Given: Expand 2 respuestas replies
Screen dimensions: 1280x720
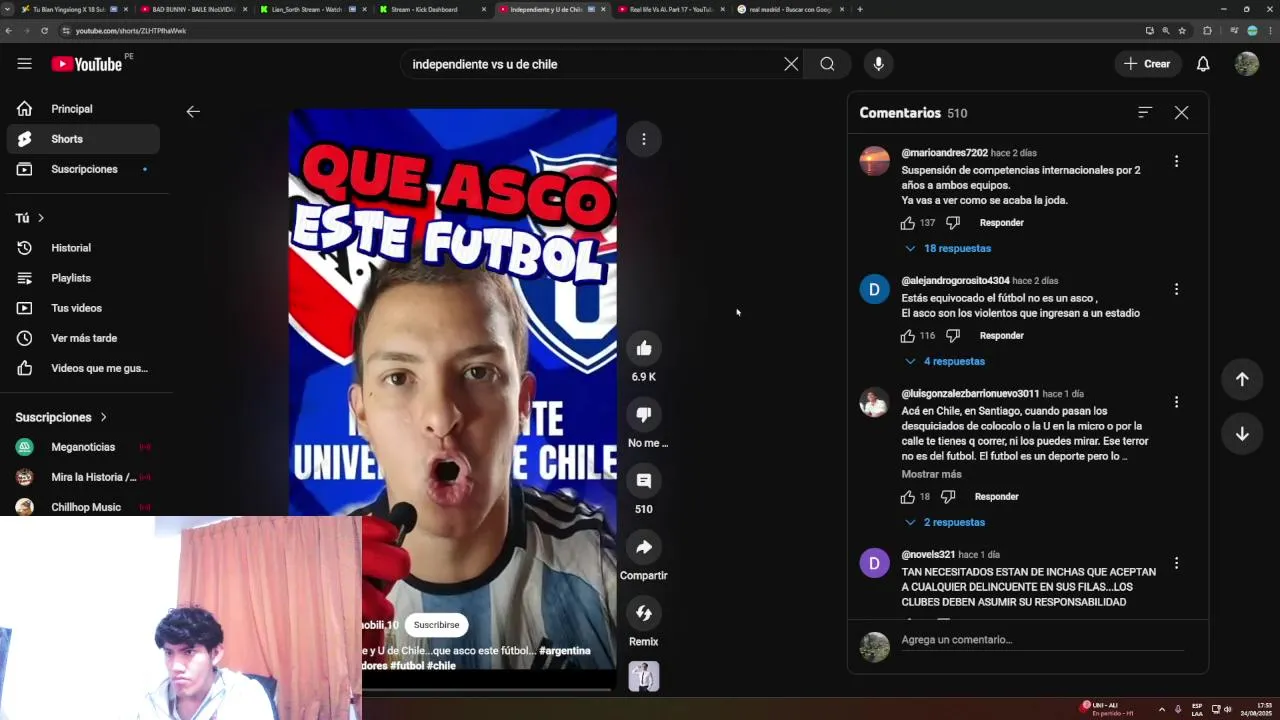Looking at the screenshot, I should 944,522.
